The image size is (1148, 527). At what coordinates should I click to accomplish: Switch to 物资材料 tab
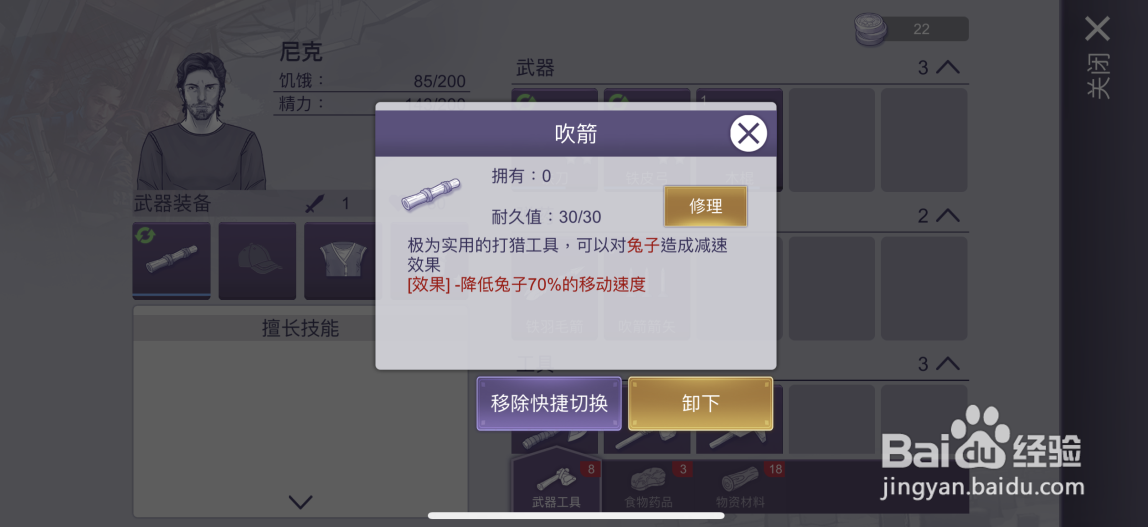[739, 487]
